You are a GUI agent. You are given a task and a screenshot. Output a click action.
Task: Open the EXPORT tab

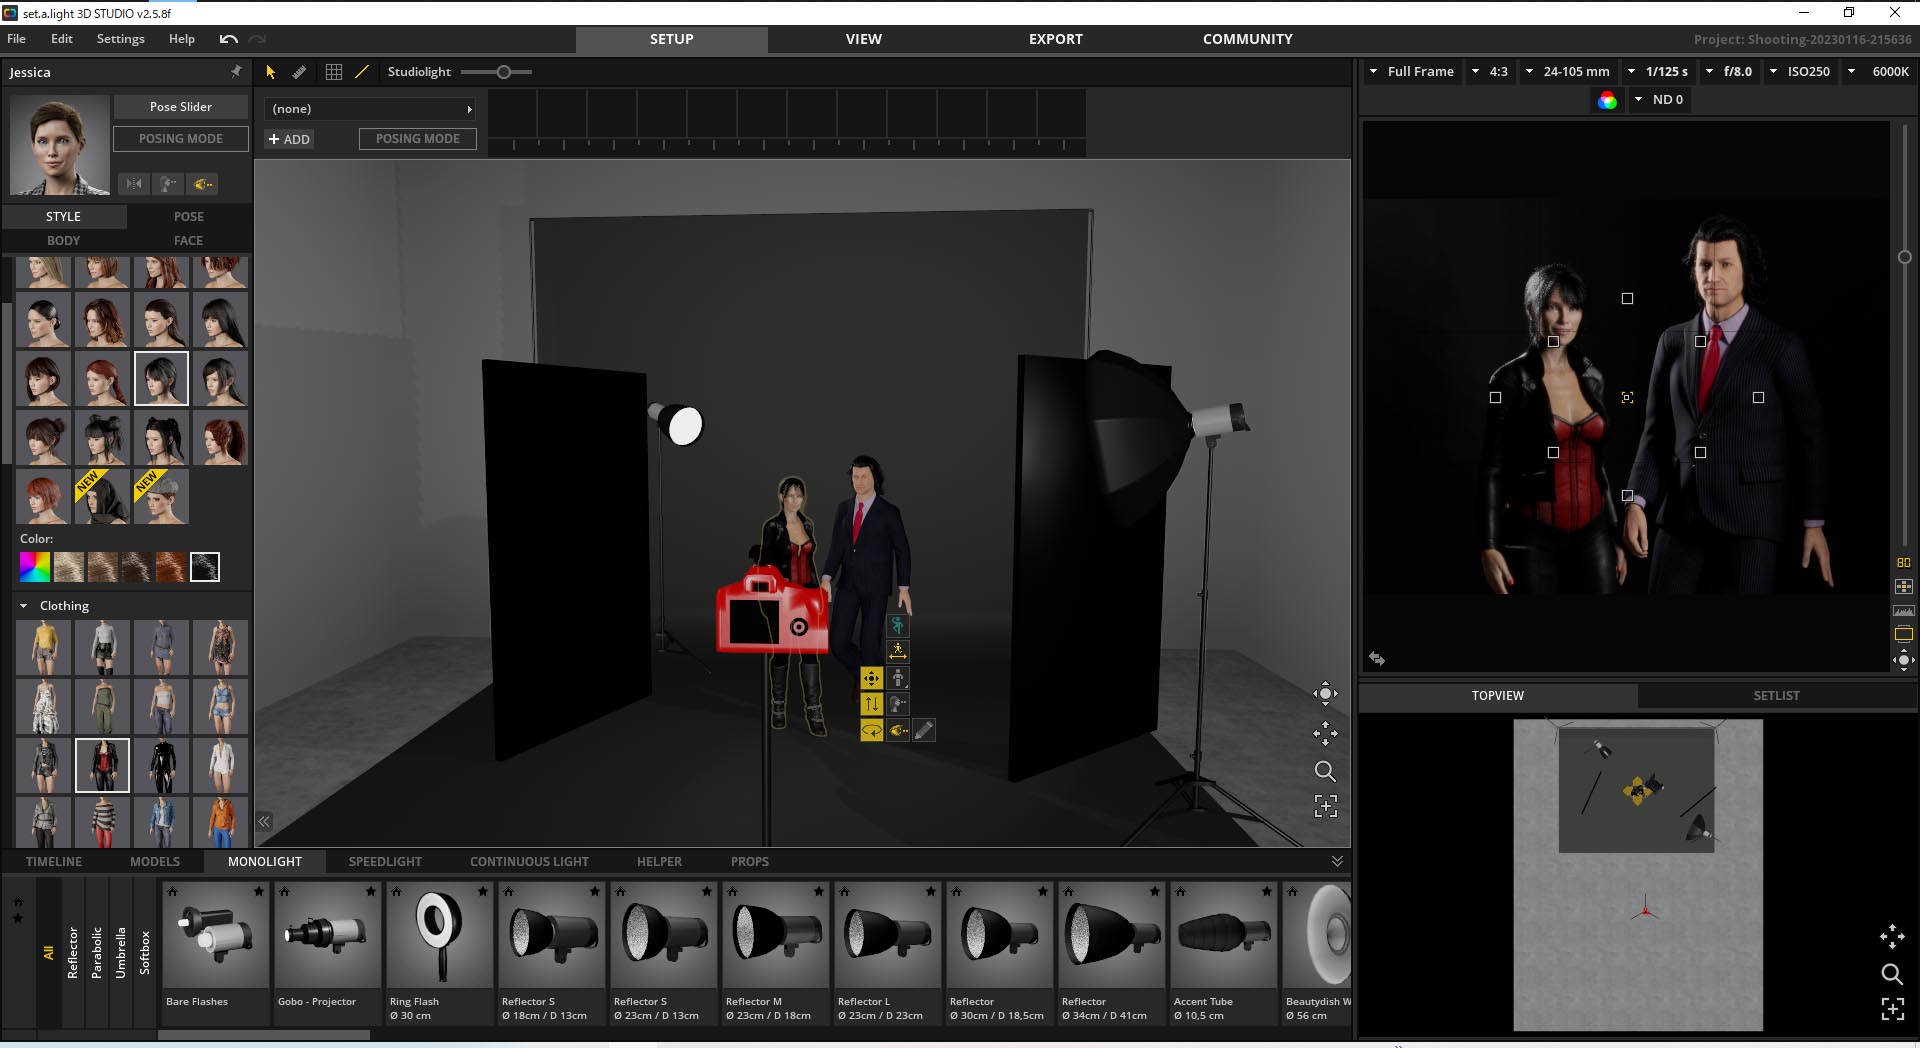[1055, 39]
